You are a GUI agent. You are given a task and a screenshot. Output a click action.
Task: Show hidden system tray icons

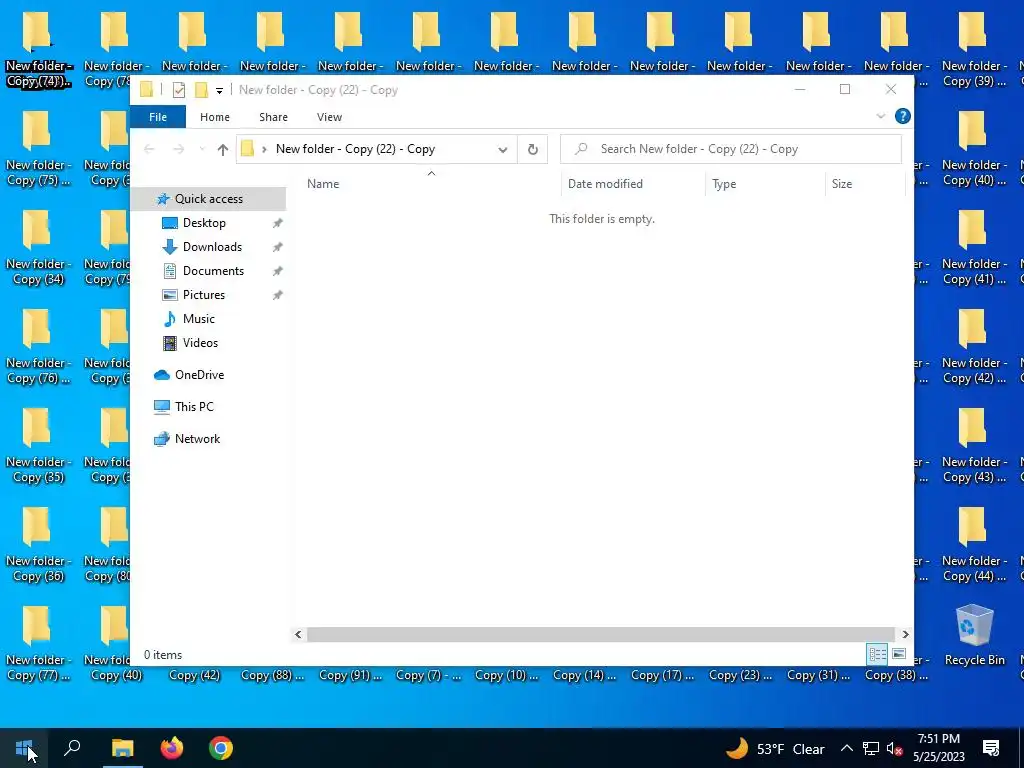(846, 748)
